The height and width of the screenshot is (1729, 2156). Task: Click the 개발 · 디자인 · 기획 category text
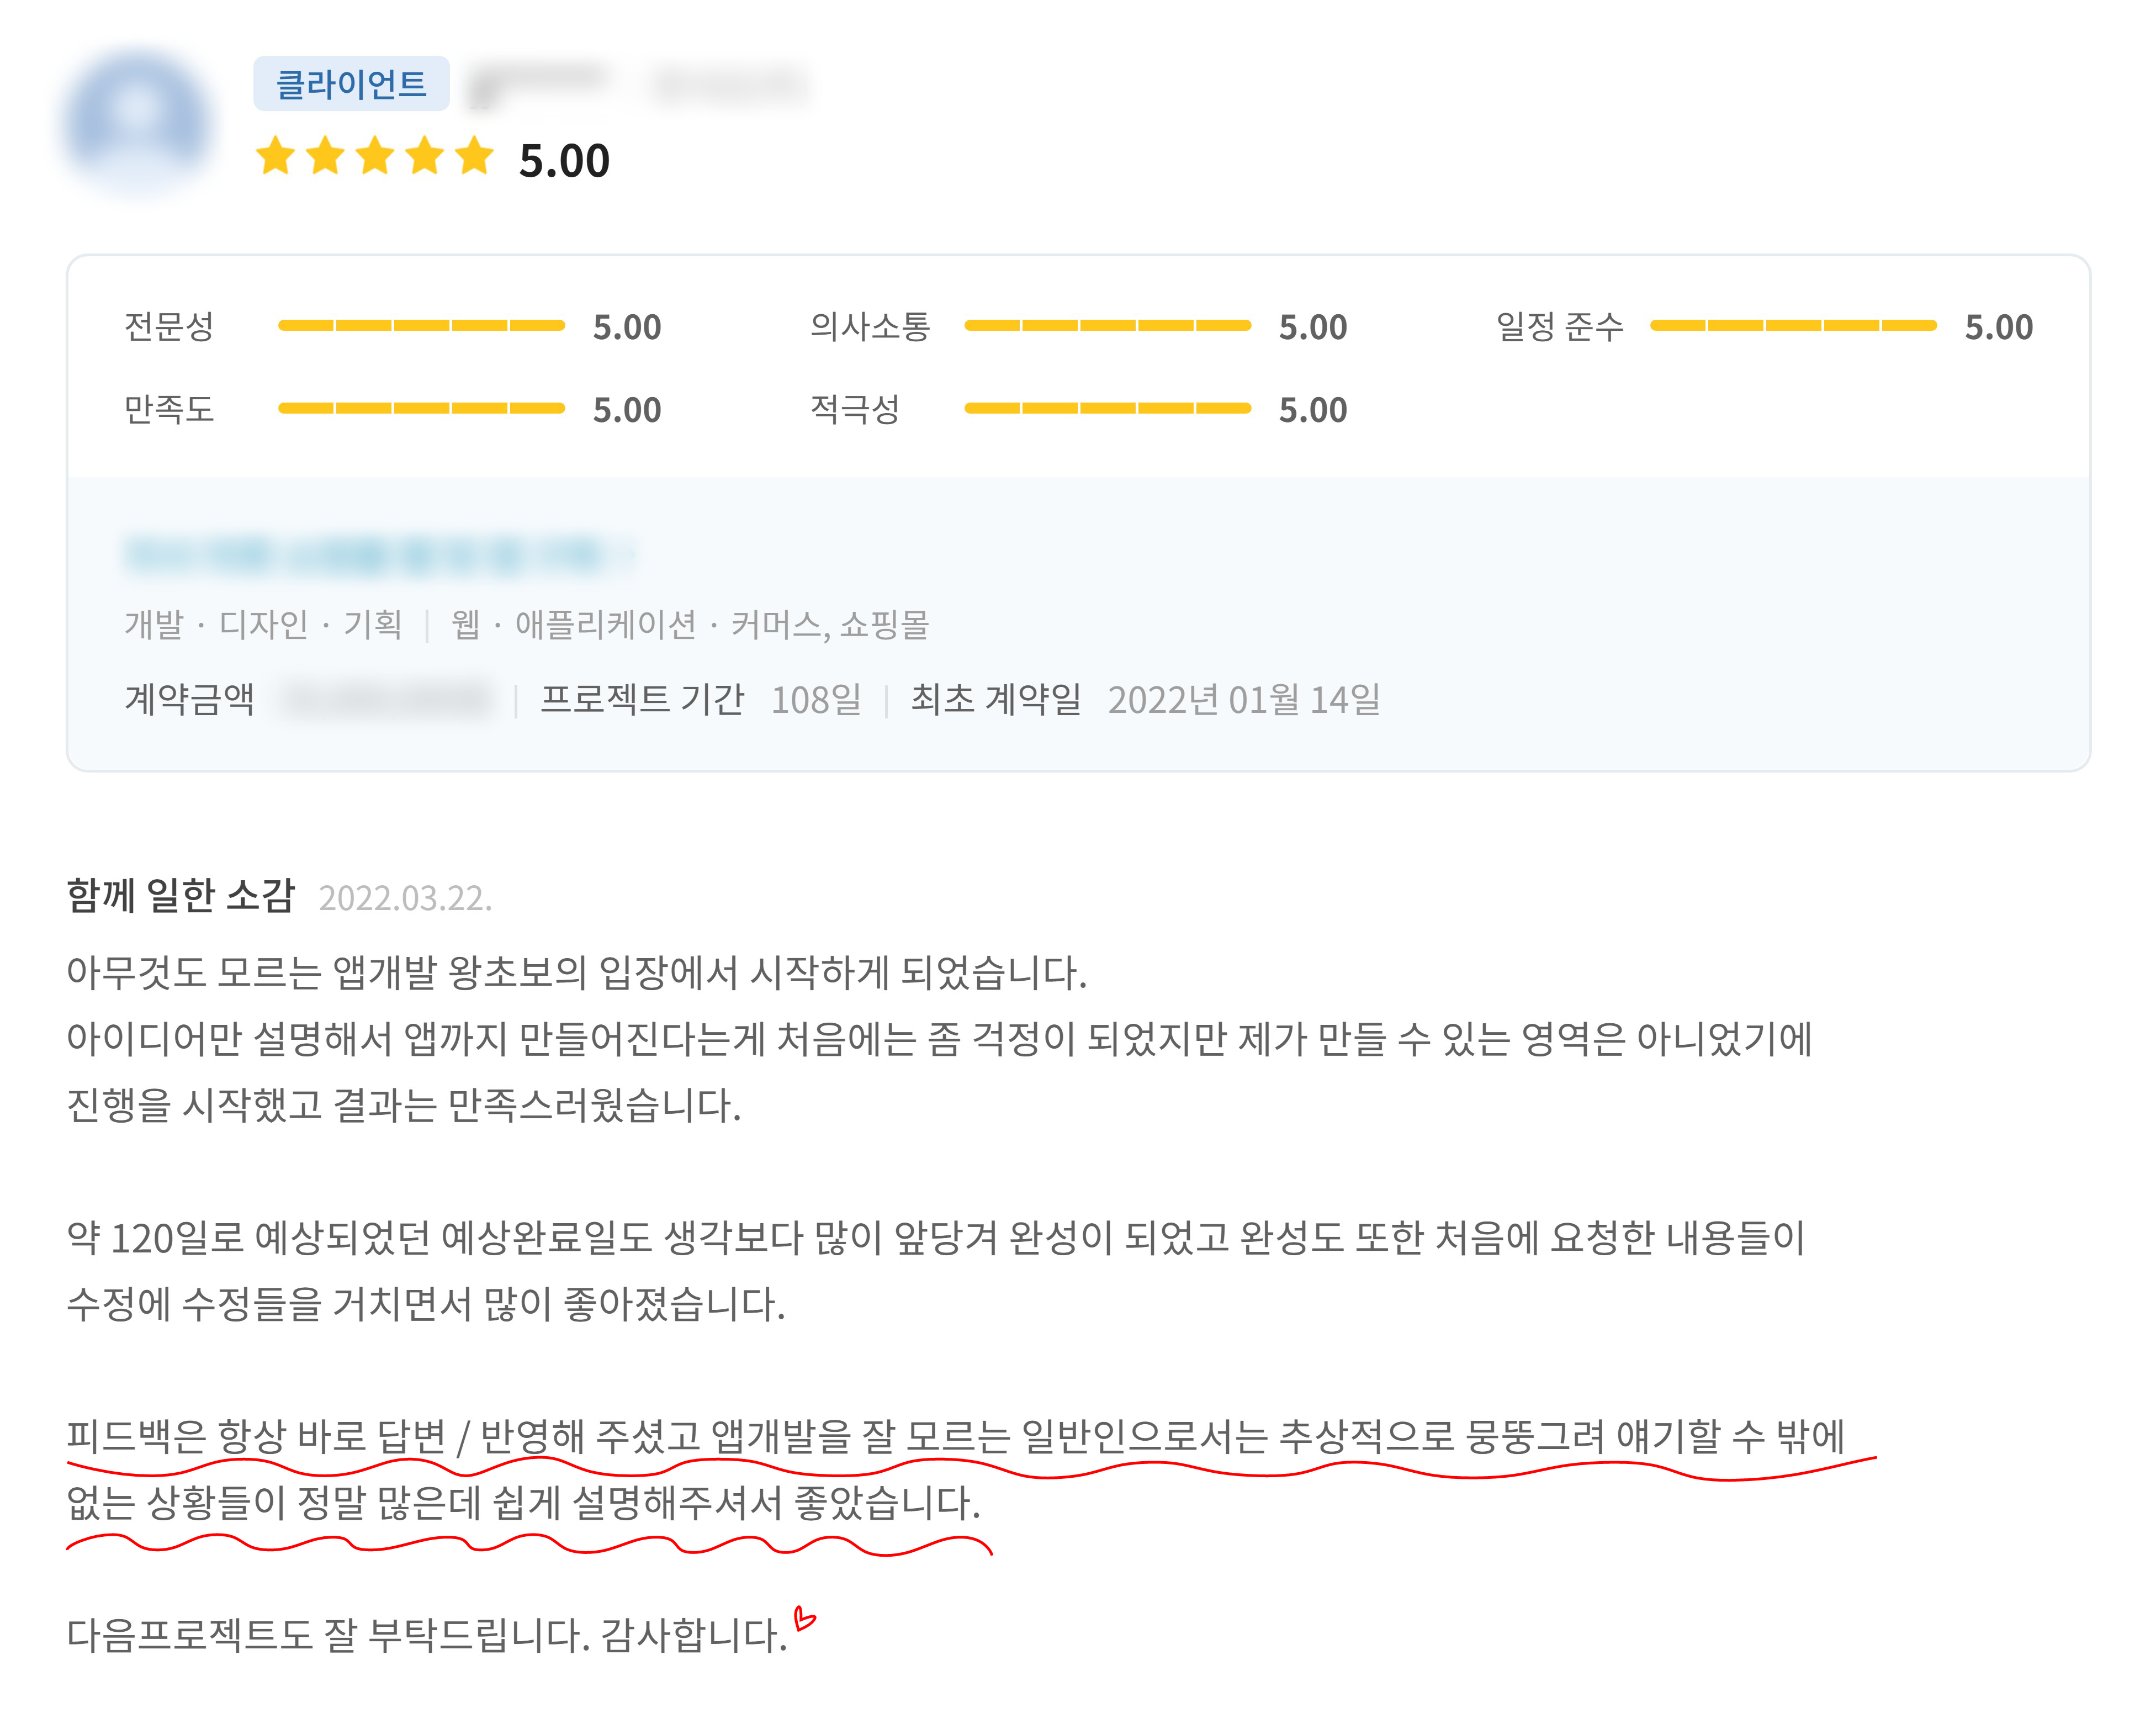coord(263,625)
